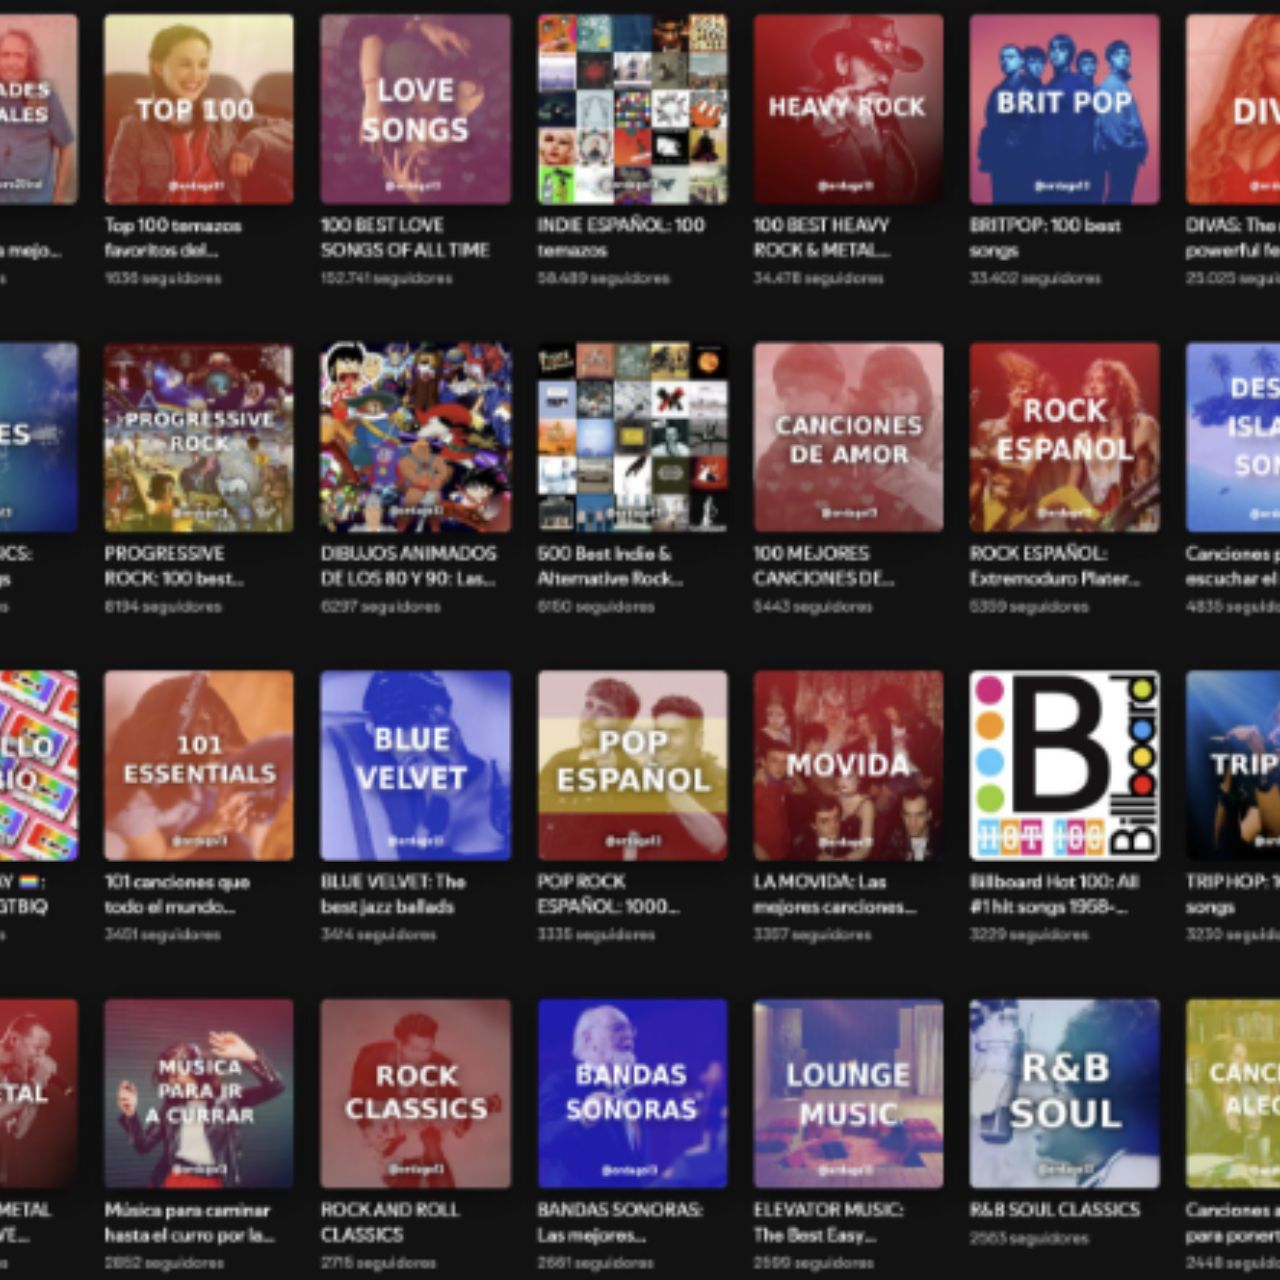1280x1280 pixels.
Task: Click title 'INDIE ESPAÑOL: 100 temazos'
Action: click(621, 238)
